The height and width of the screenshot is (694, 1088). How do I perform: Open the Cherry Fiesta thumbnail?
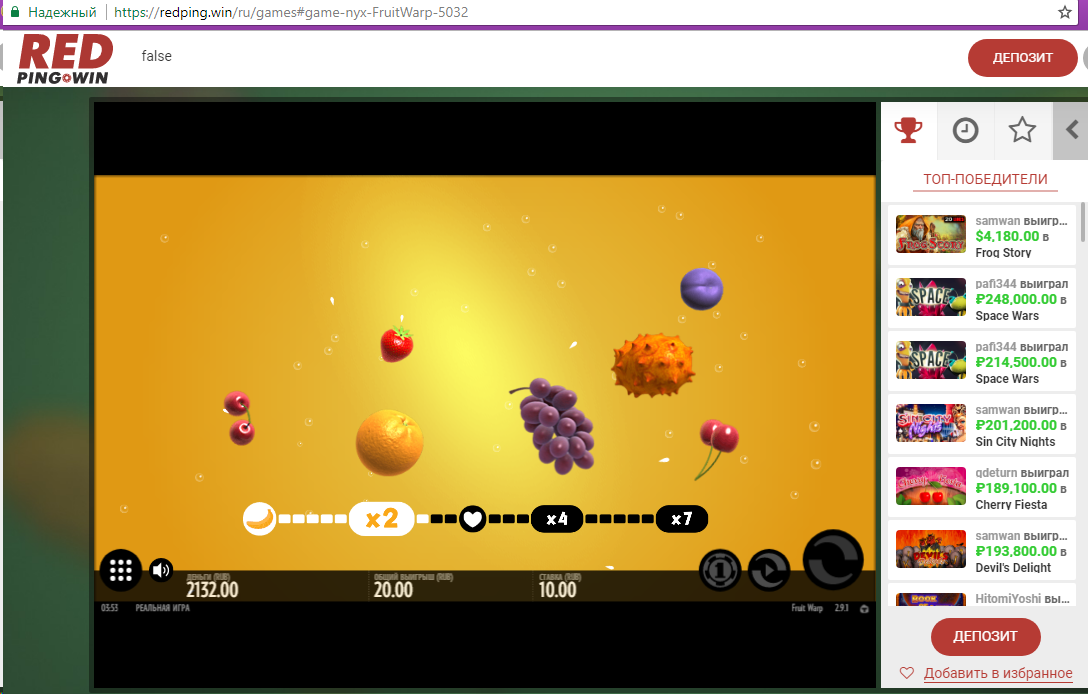coord(930,486)
